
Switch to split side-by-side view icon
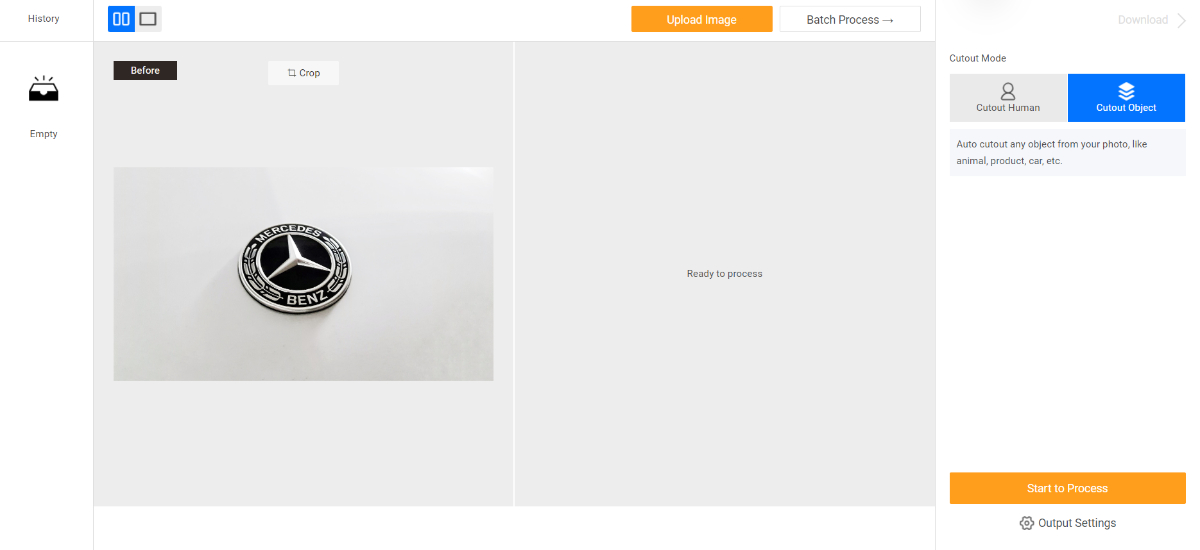[121, 18]
